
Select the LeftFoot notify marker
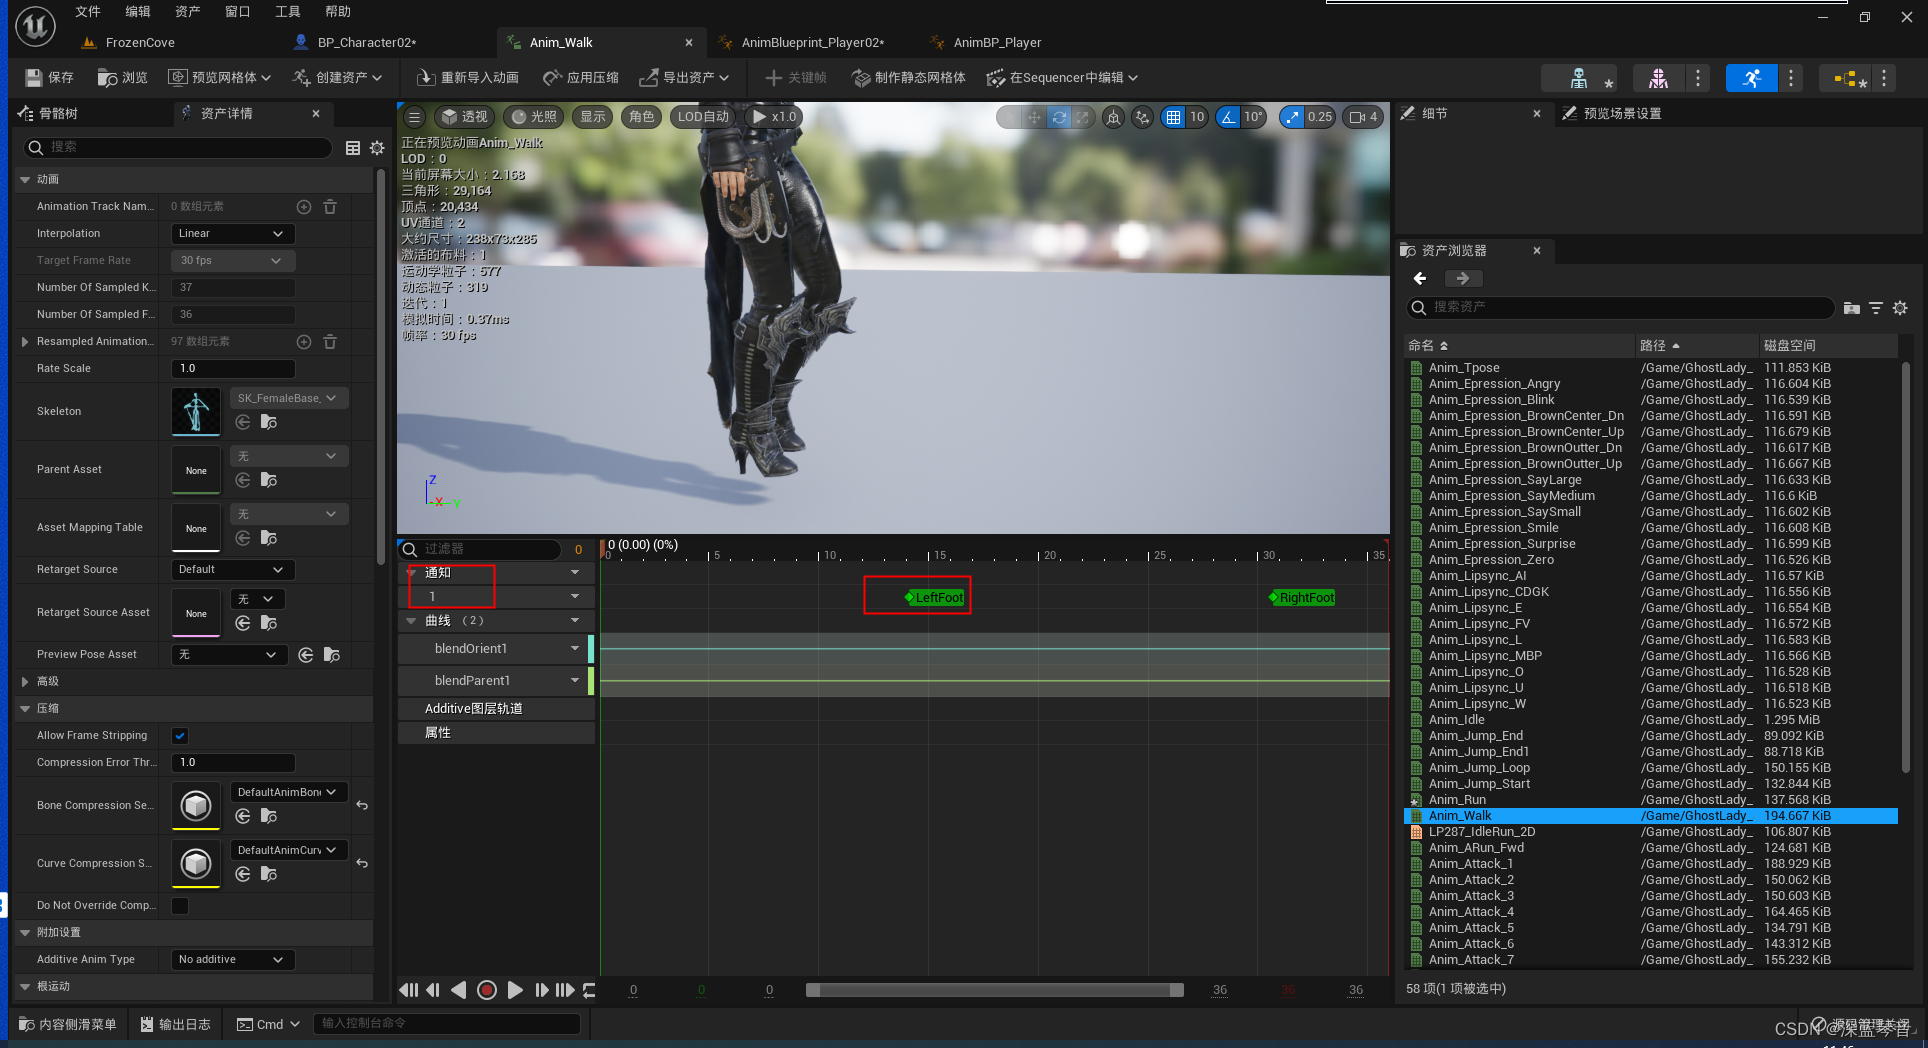coord(936,598)
